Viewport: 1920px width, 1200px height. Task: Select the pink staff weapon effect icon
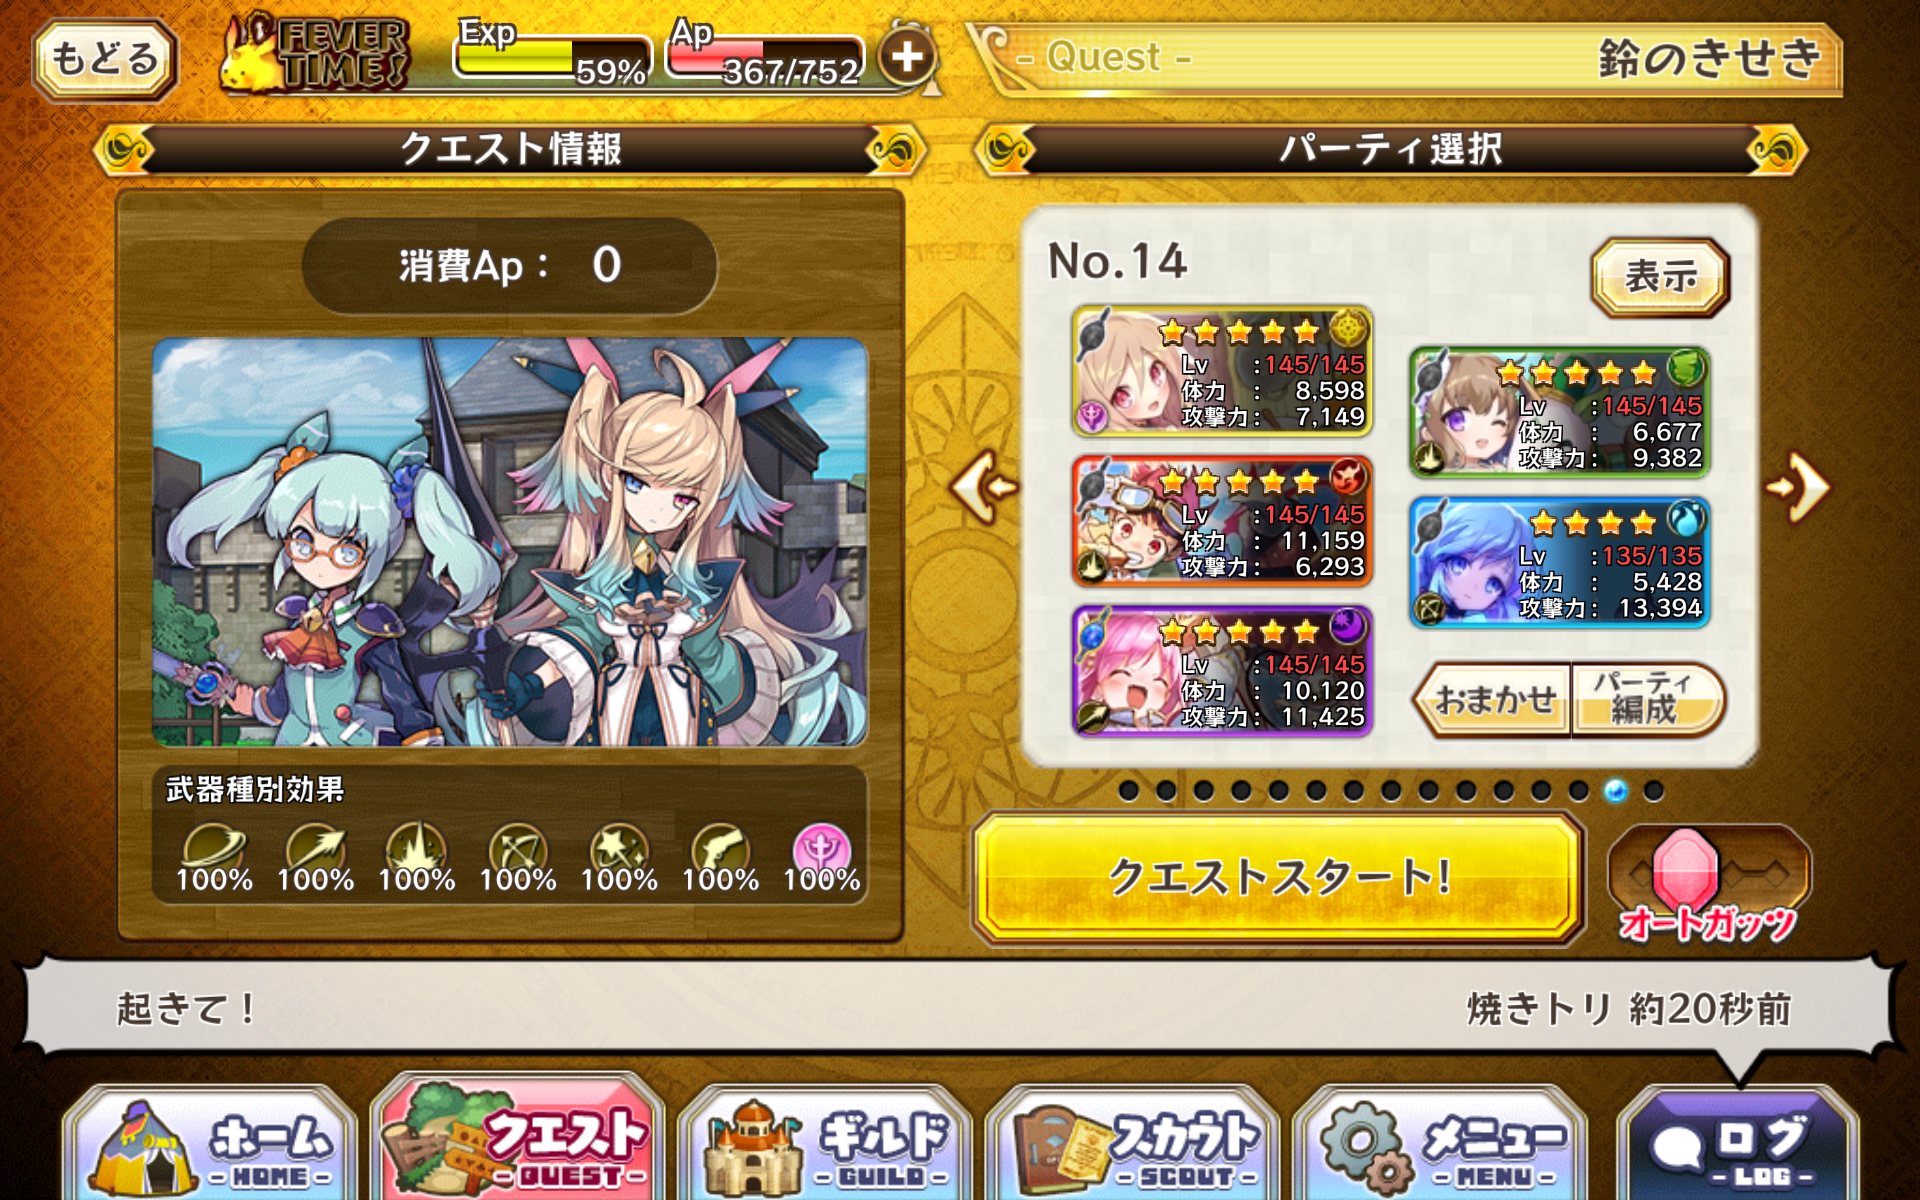click(821, 849)
